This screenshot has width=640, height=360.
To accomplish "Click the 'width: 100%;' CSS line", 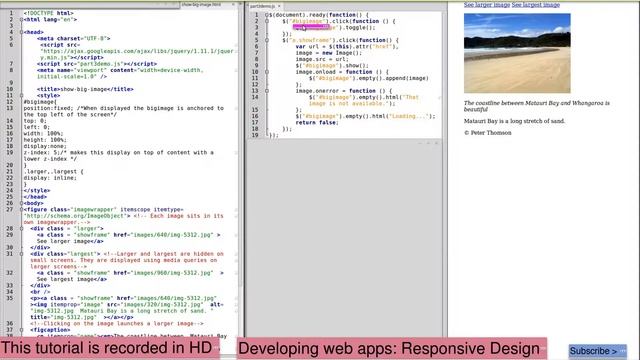I will click(x=43, y=133).
